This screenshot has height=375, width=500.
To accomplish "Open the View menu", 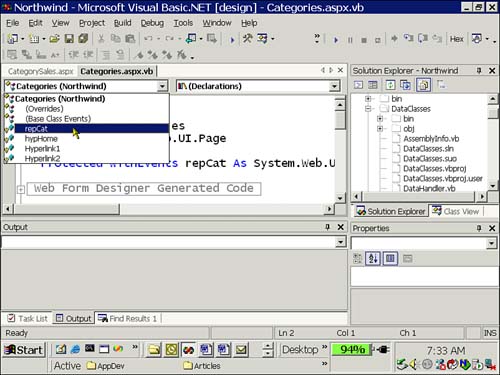I will [60, 23].
